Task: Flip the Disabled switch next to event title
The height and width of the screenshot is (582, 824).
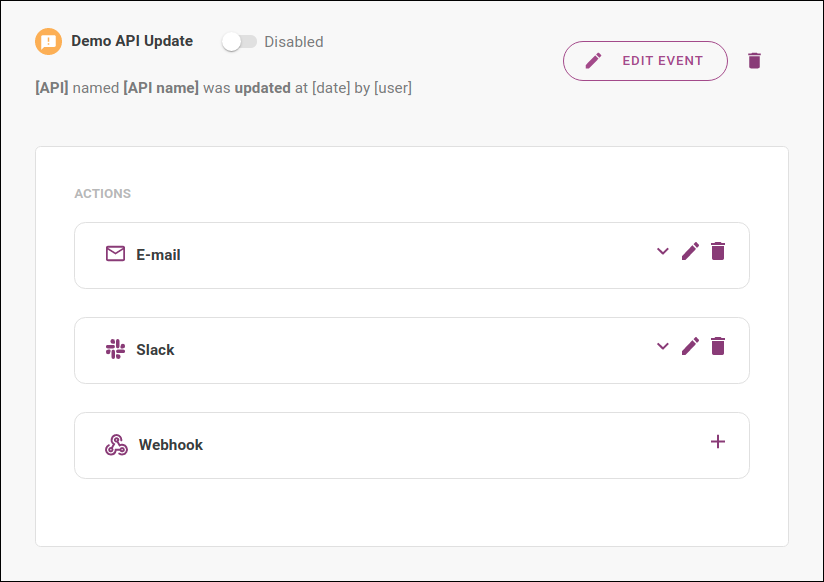Action: [x=240, y=41]
